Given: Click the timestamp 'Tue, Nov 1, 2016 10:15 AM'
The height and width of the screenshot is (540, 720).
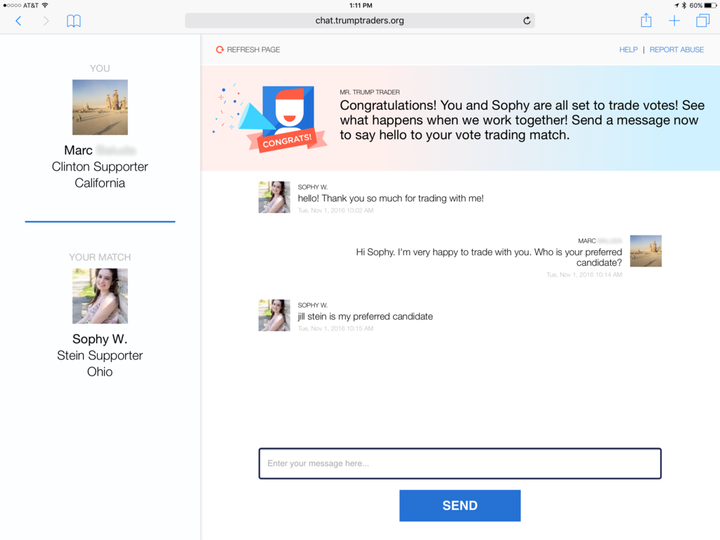Looking at the screenshot, I should coord(335,328).
